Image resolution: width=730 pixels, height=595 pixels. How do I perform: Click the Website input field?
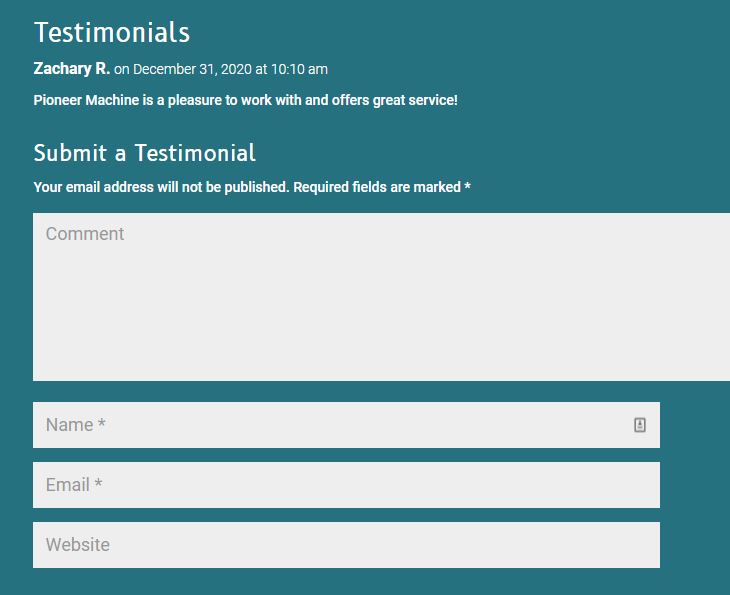click(346, 545)
